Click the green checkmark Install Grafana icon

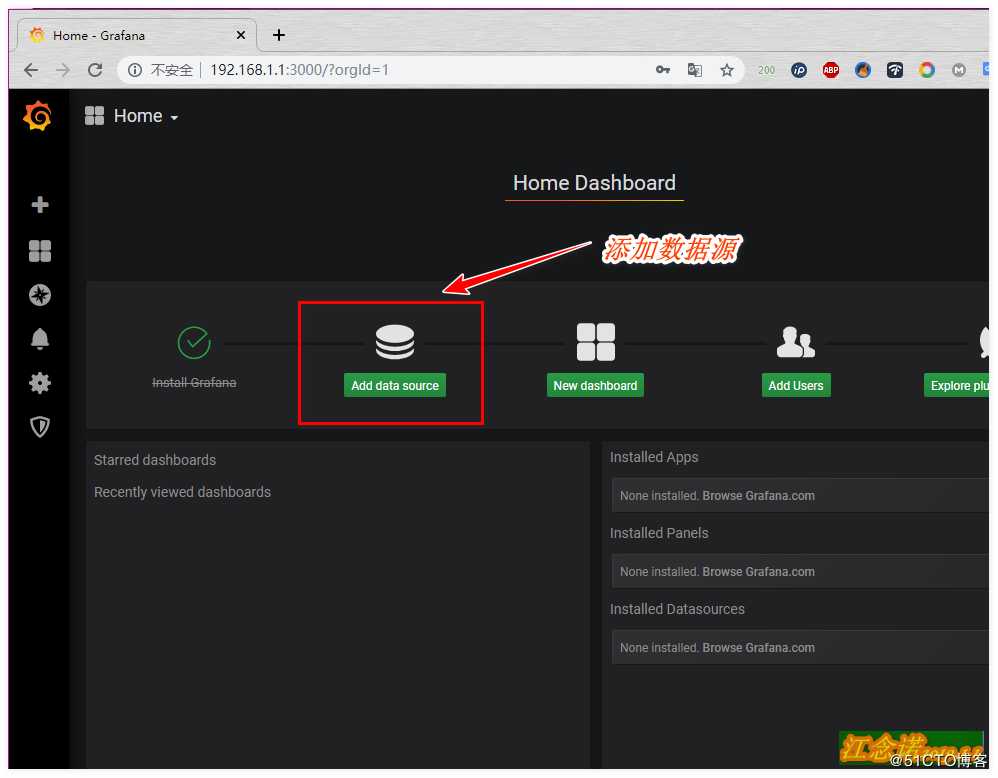194,343
